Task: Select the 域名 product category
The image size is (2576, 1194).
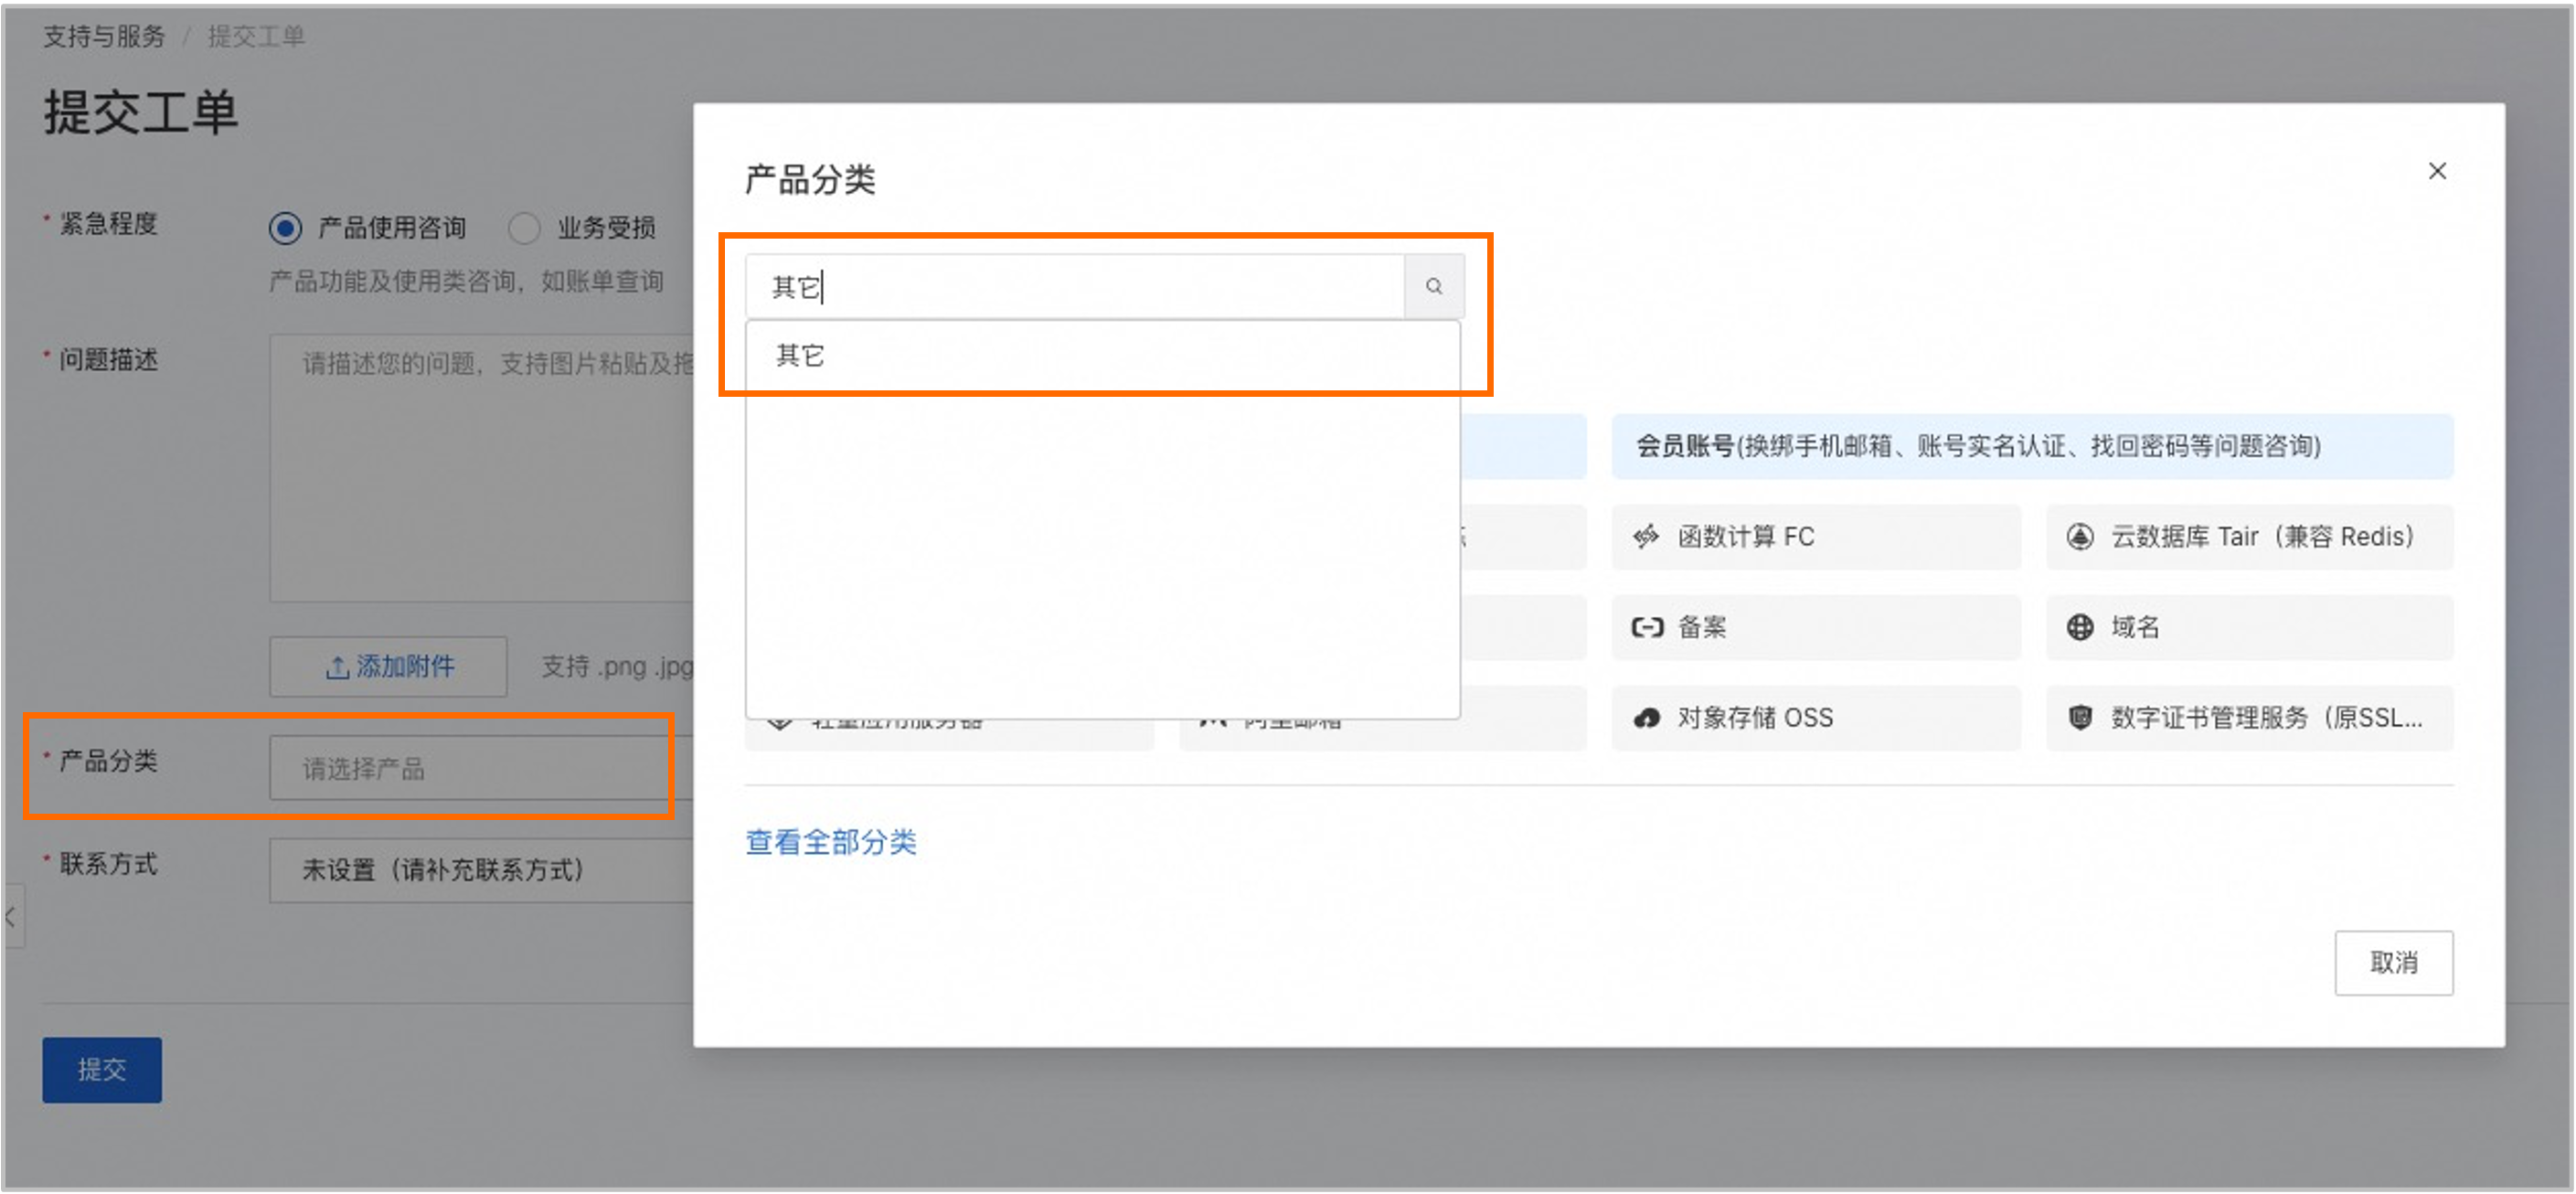Action: [2249, 627]
